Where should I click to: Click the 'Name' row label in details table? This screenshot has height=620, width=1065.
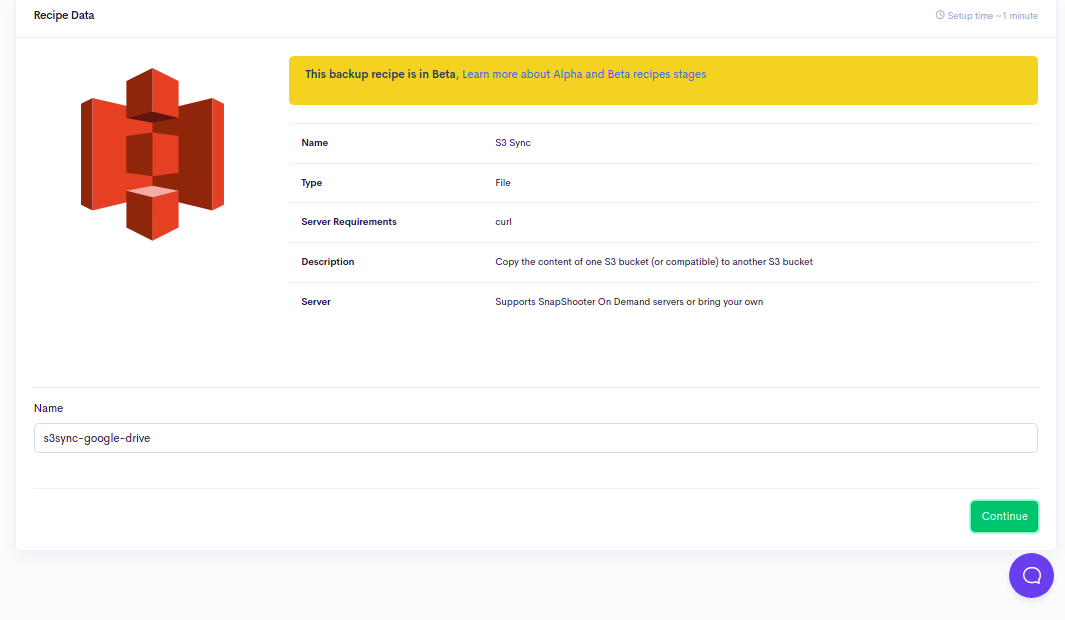(314, 143)
